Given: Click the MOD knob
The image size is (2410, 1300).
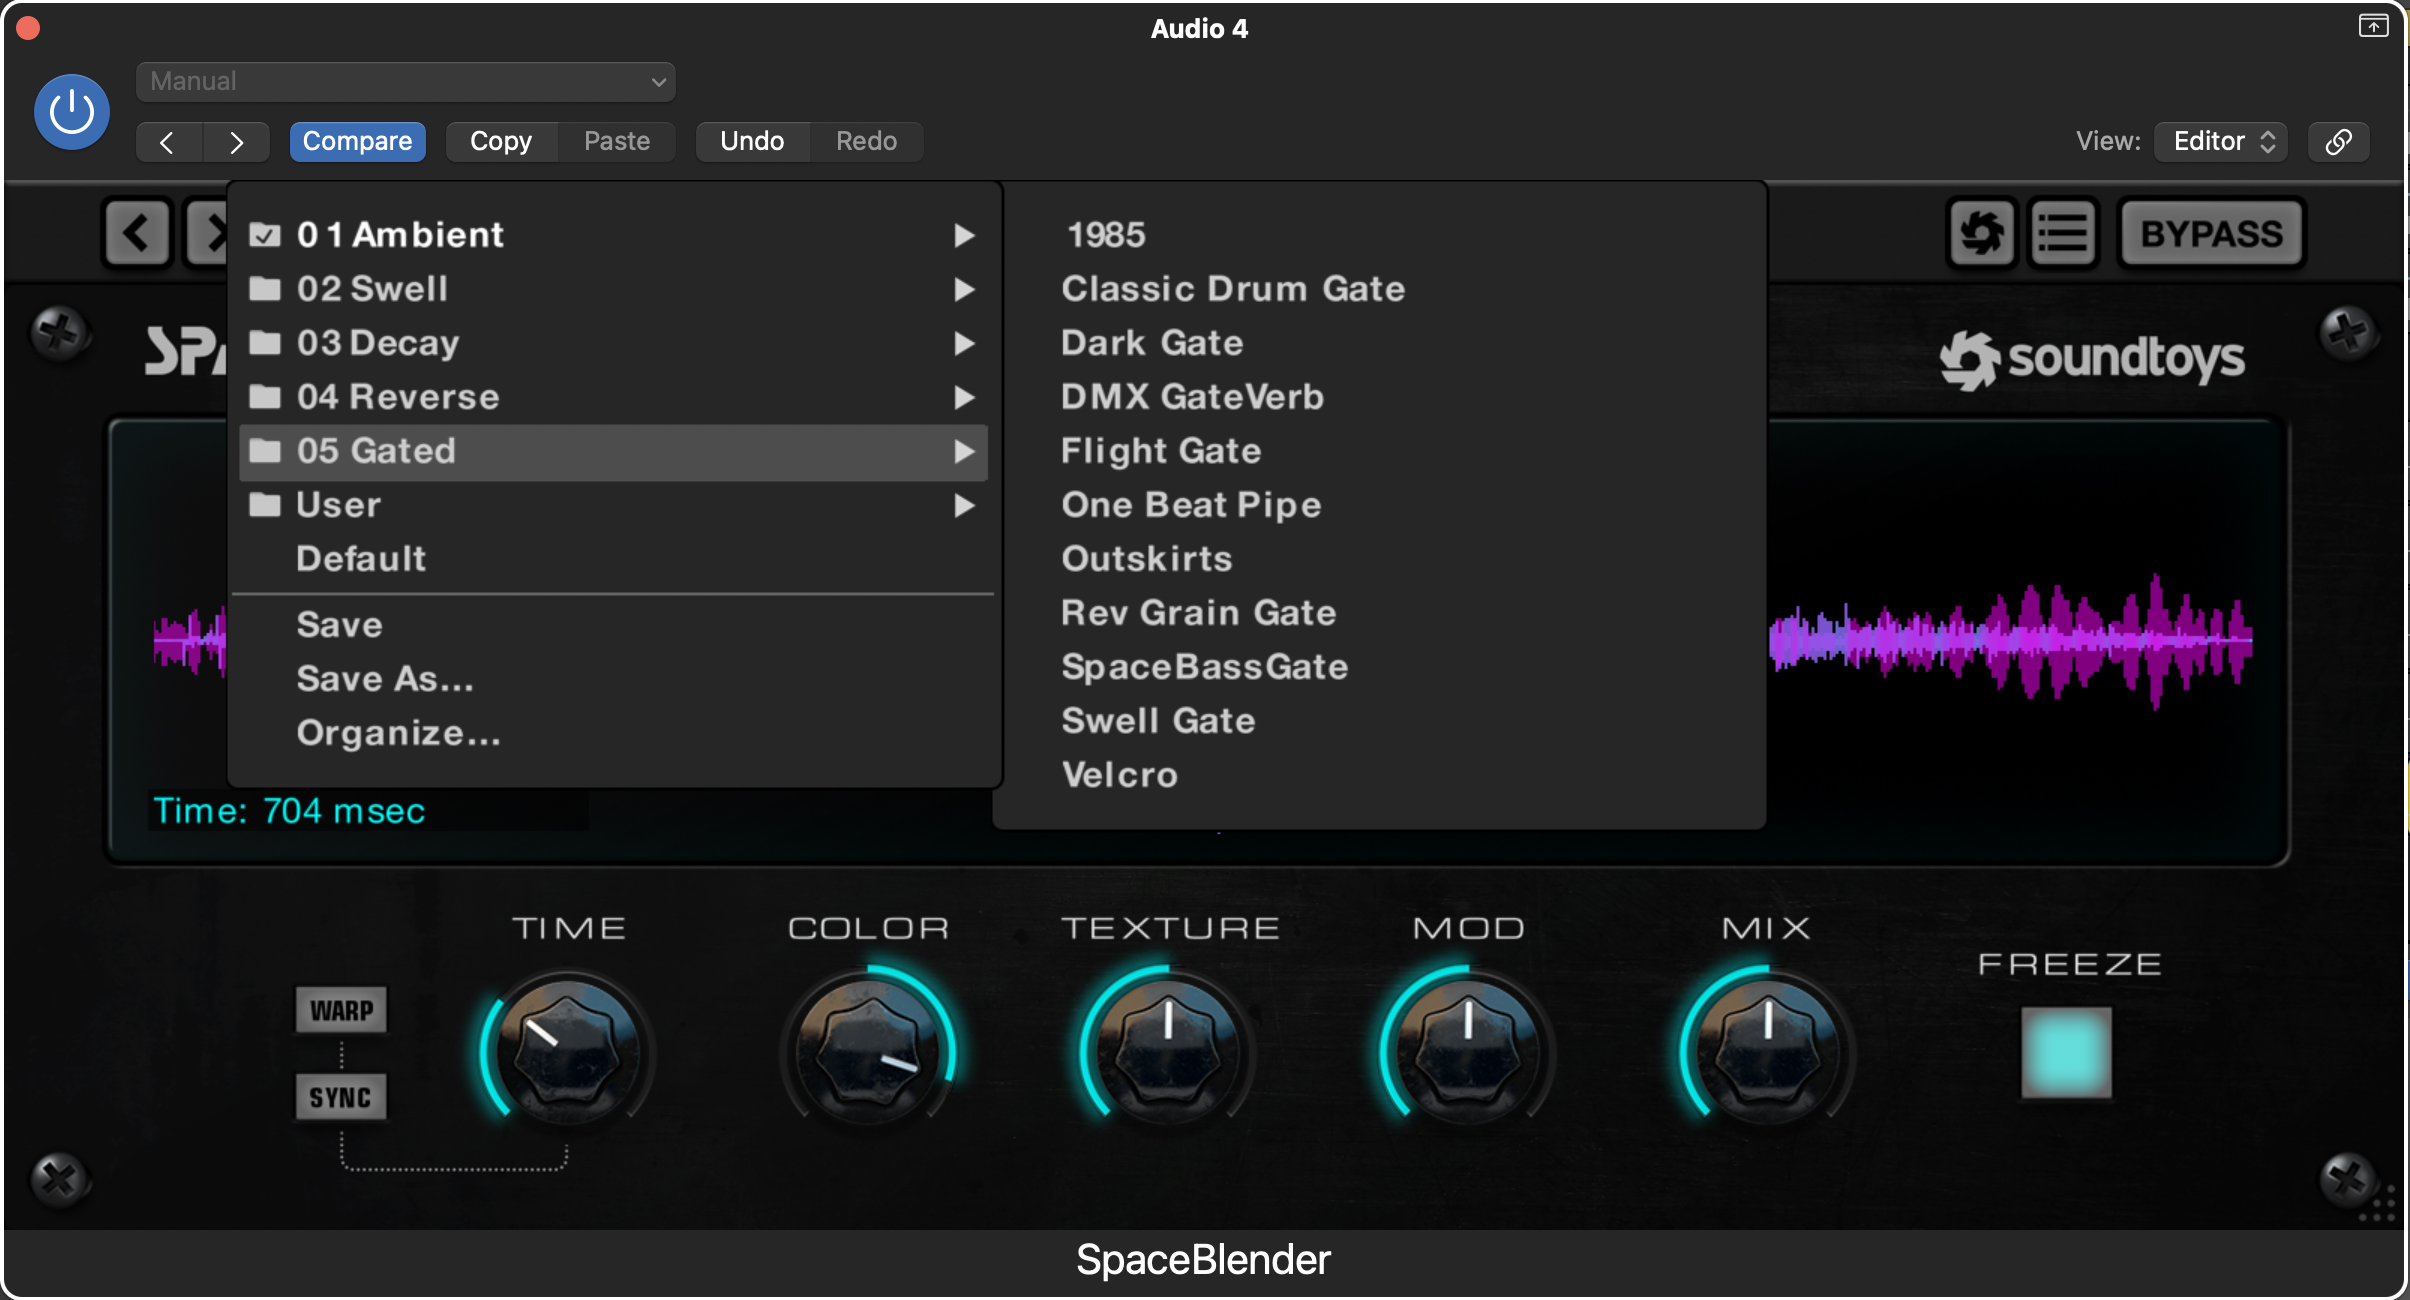Looking at the screenshot, I should coord(1467,1051).
